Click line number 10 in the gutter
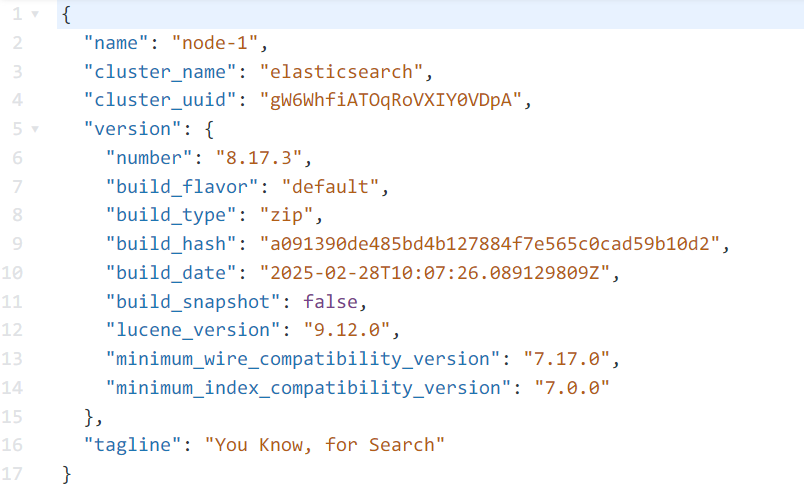The height and width of the screenshot is (489, 804). (14, 271)
